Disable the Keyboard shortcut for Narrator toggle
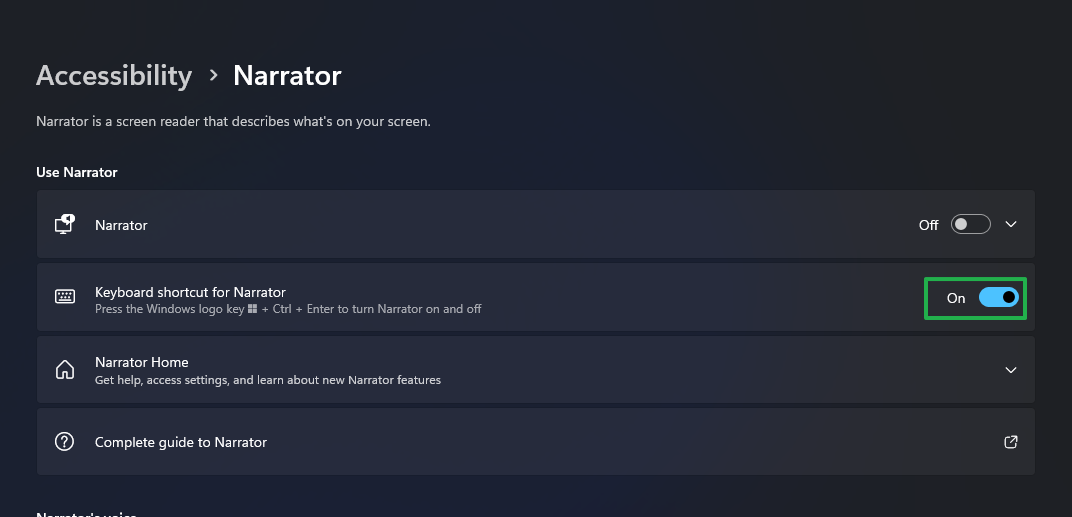The height and width of the screenshot is (517, 1072). (x=998, y=297)
